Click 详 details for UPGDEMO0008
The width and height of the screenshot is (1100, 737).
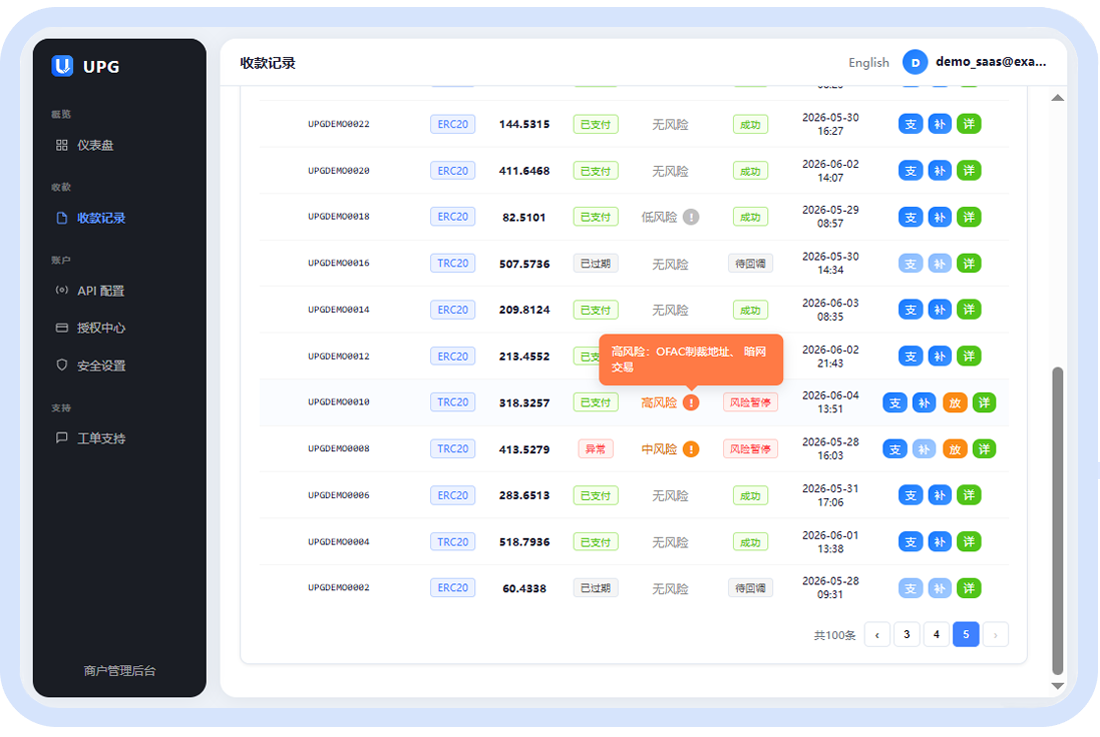coord(984,449)
